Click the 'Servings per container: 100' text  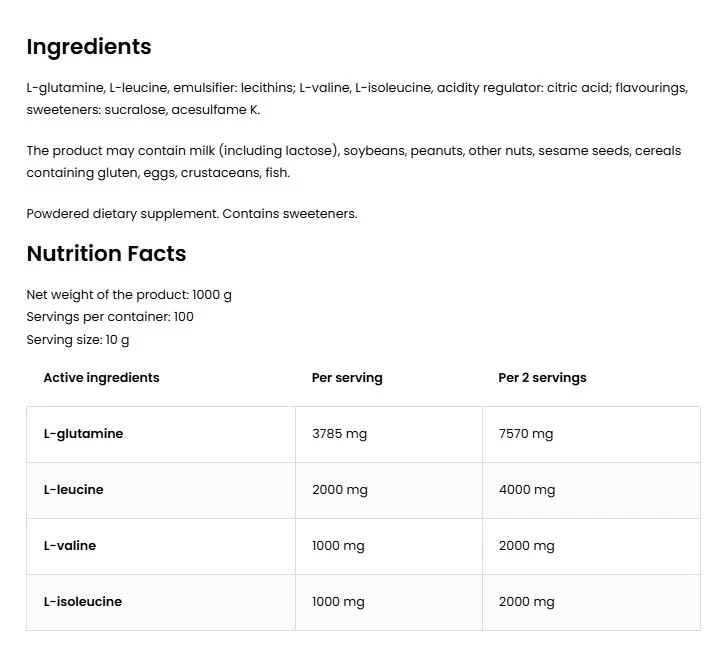click(x=110, y=317)
